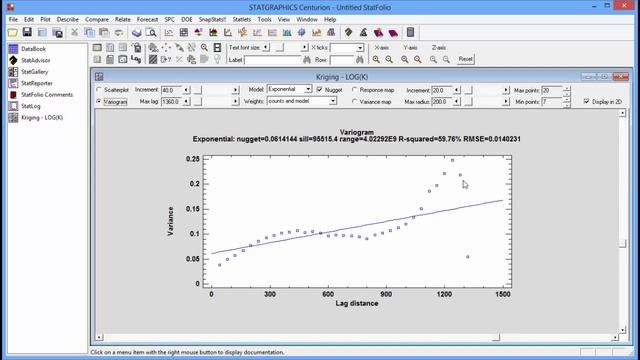Click the film strip icon in graphics toolbar
Screen dimensions: 640x360
pos(217,48)
